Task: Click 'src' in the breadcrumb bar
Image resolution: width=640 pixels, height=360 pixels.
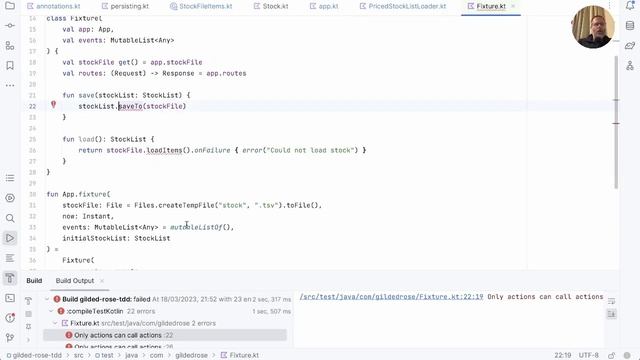Action: pyautogui.click(x=78, y=355)
